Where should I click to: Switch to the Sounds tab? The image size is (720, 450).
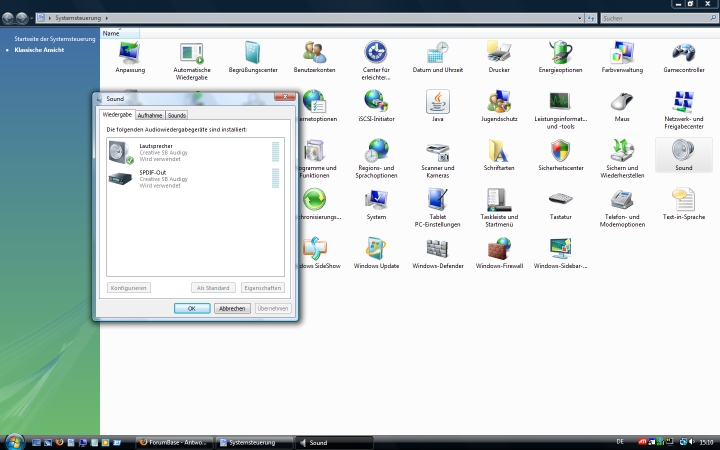pos(177,115)
